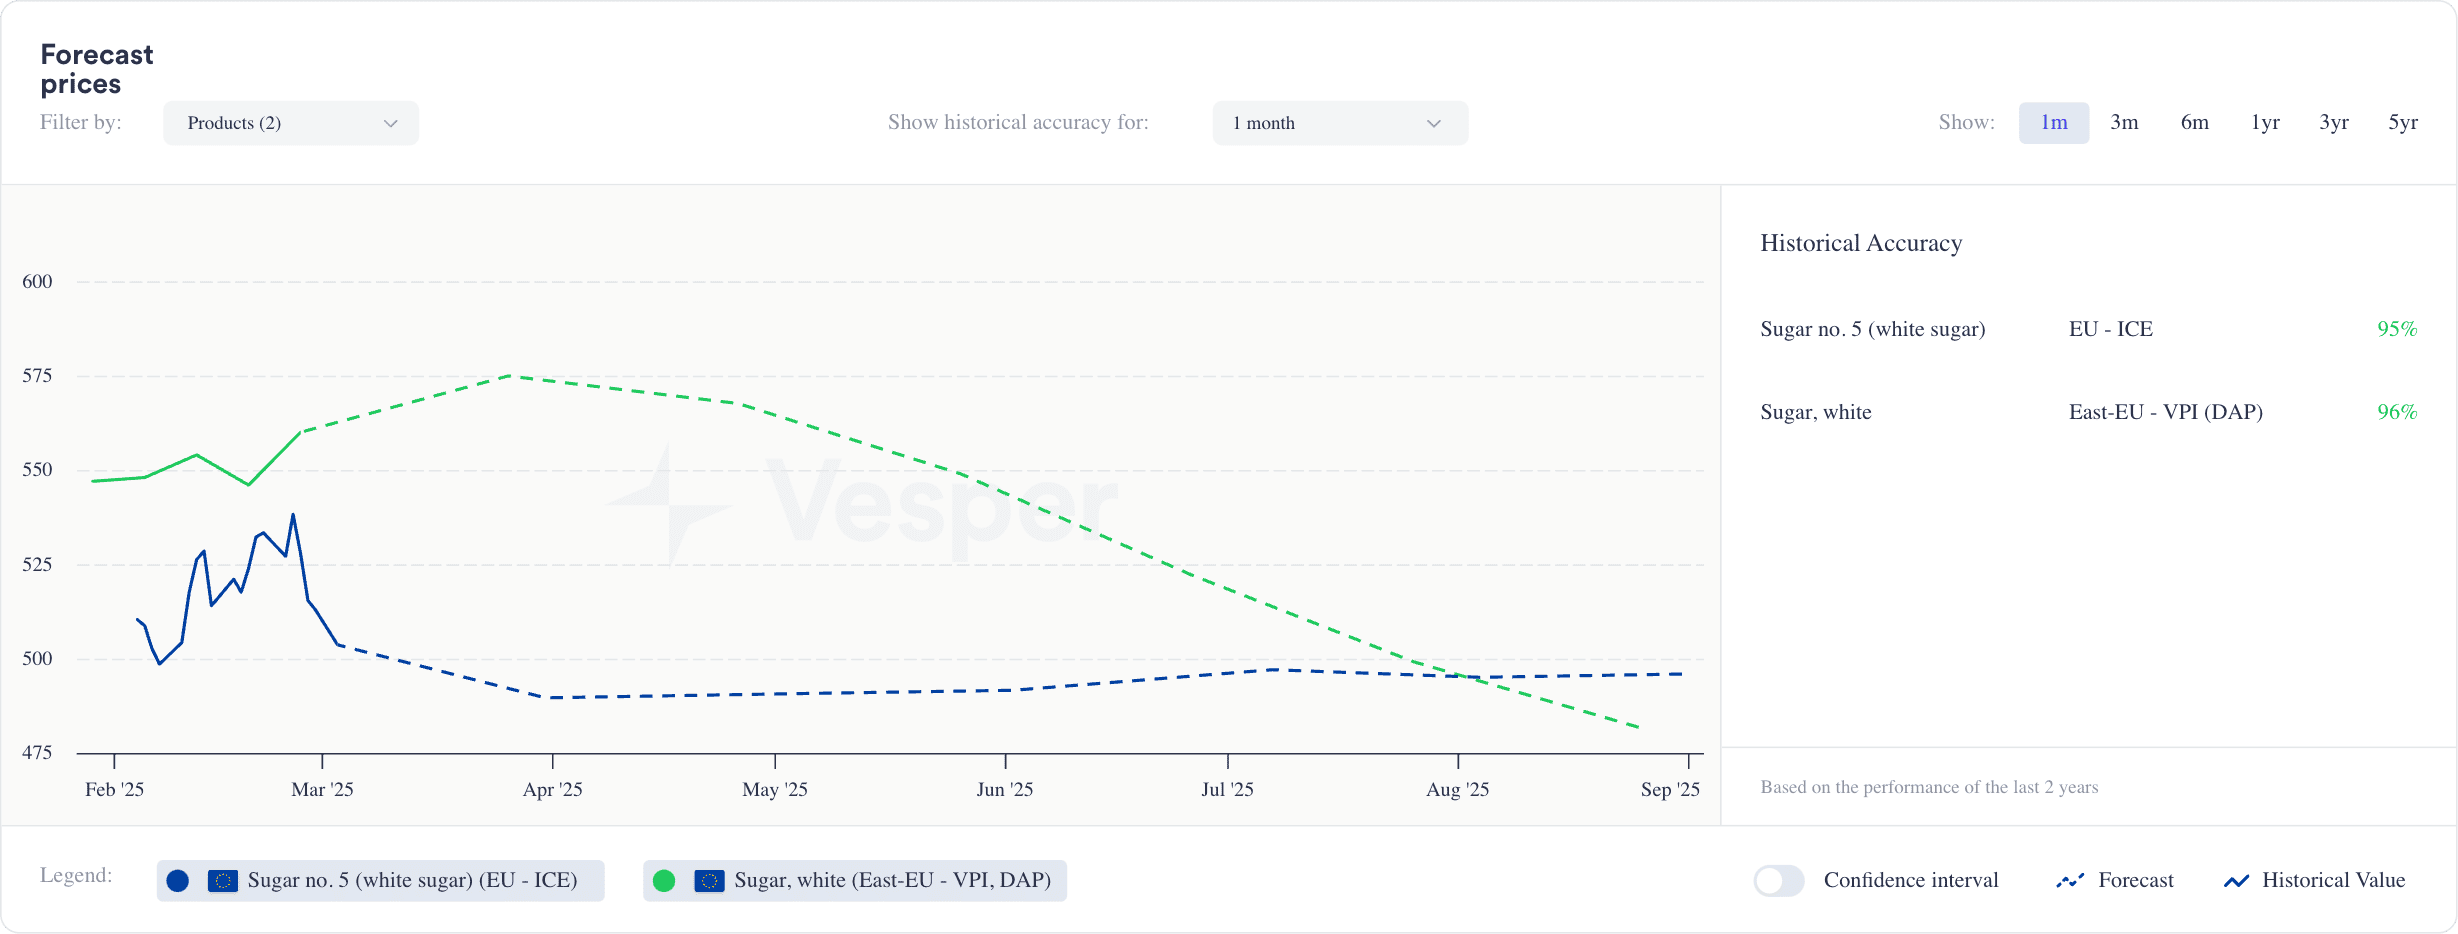Viewport: 2458px width, 934px height.
Task: Click chevron arrow on 1 month selector
Action: 1434,123
